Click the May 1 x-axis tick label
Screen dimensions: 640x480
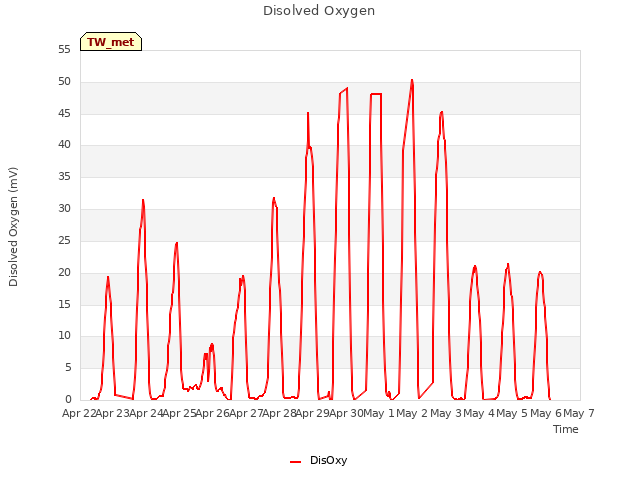tap(379, 413)
